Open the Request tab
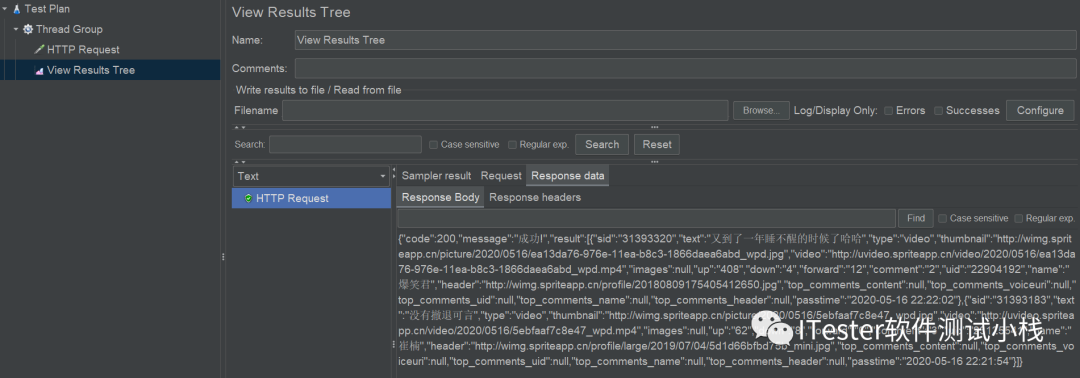1080x378 pixels. (501, 176)
